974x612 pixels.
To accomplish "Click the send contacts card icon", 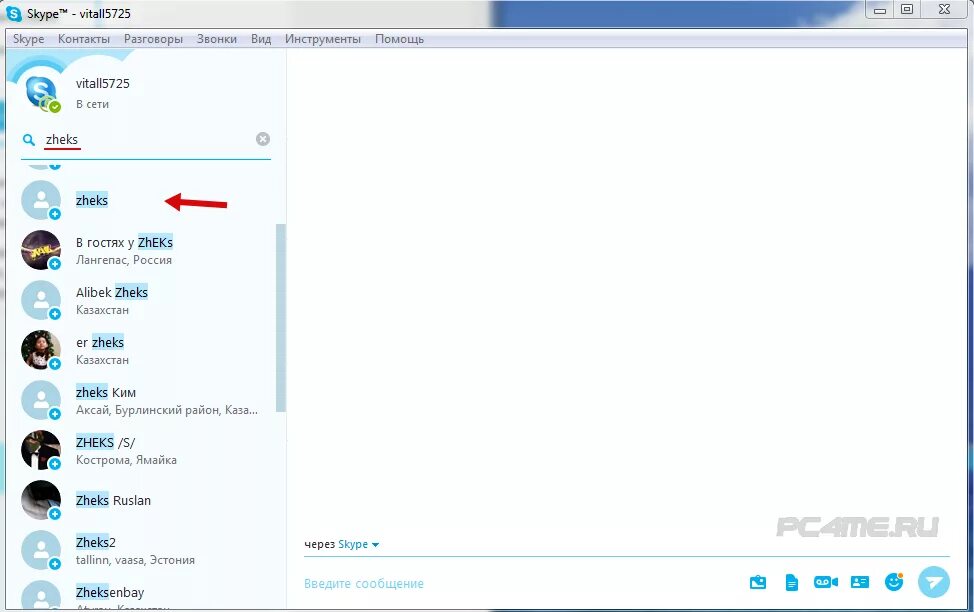I will [x=860, y=582].
